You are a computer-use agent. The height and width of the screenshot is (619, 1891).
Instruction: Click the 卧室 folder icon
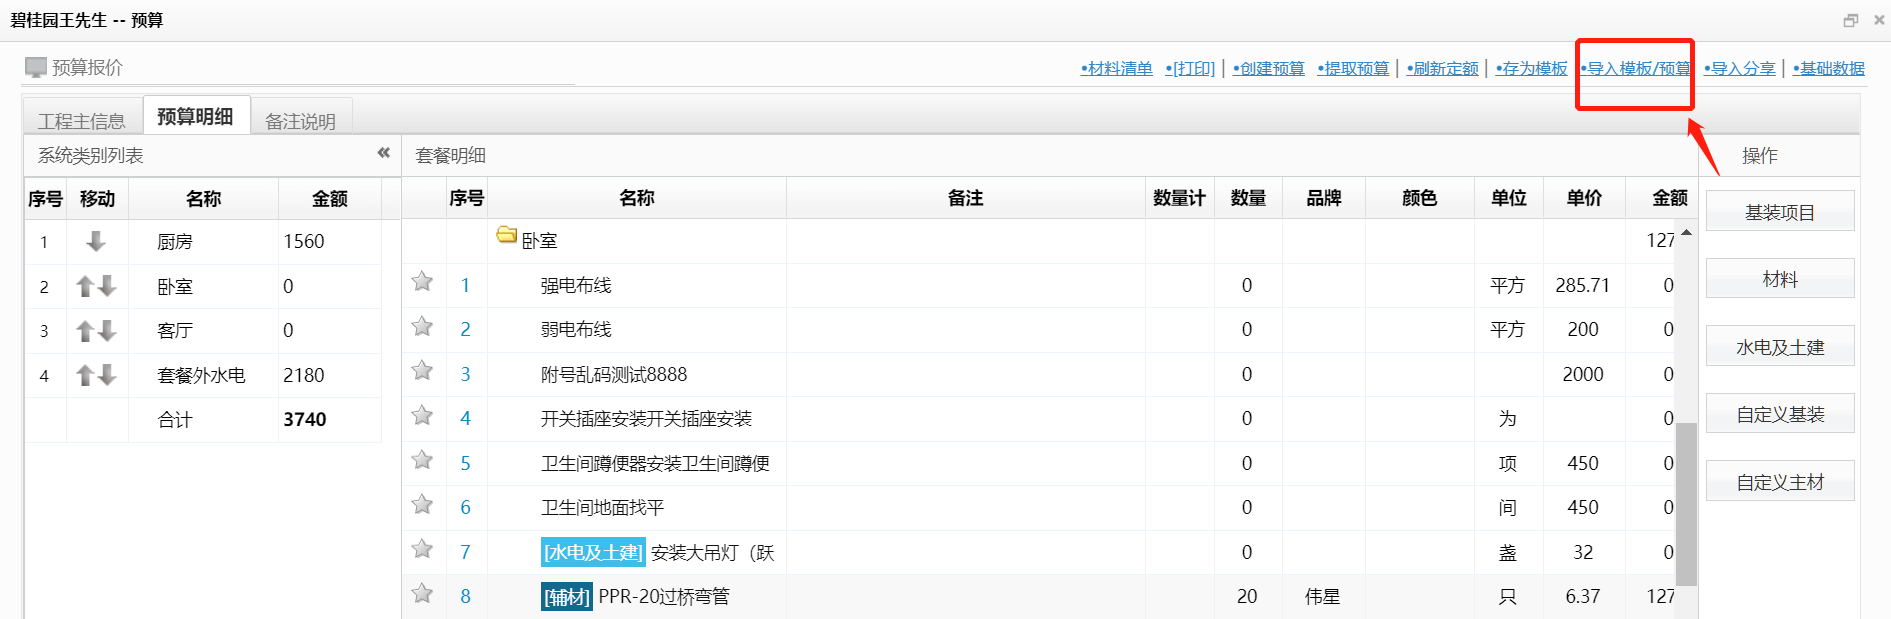click(507, 235)
